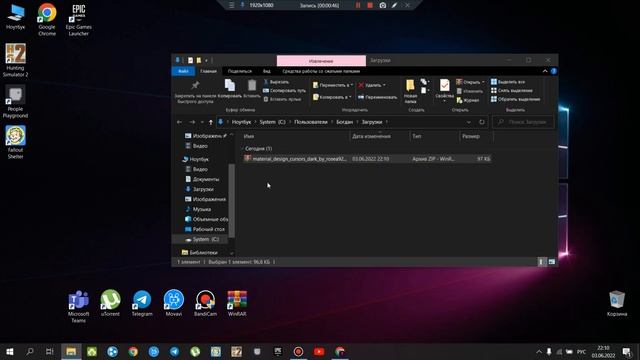Click the Telegram desktop icon
This screenshot has height=360, width=640.
(x=142, y=303)
